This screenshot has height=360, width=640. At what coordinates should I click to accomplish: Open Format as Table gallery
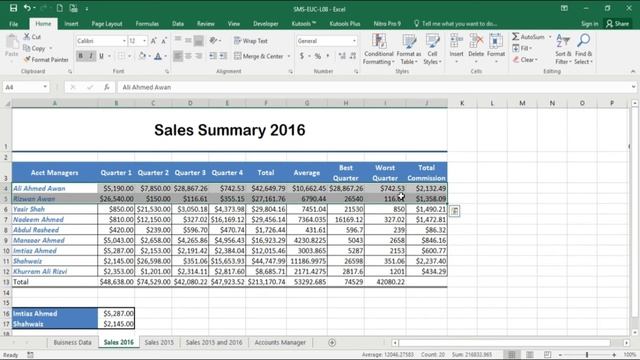[409, 49]
